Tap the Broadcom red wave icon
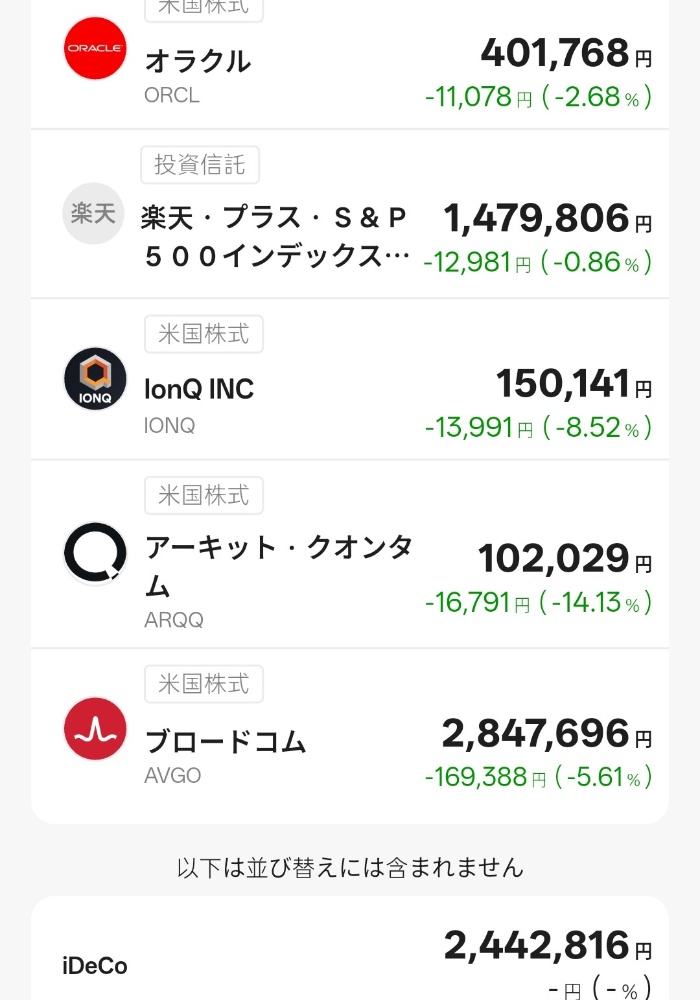700x1000 pixels. [x=95, y=729]
